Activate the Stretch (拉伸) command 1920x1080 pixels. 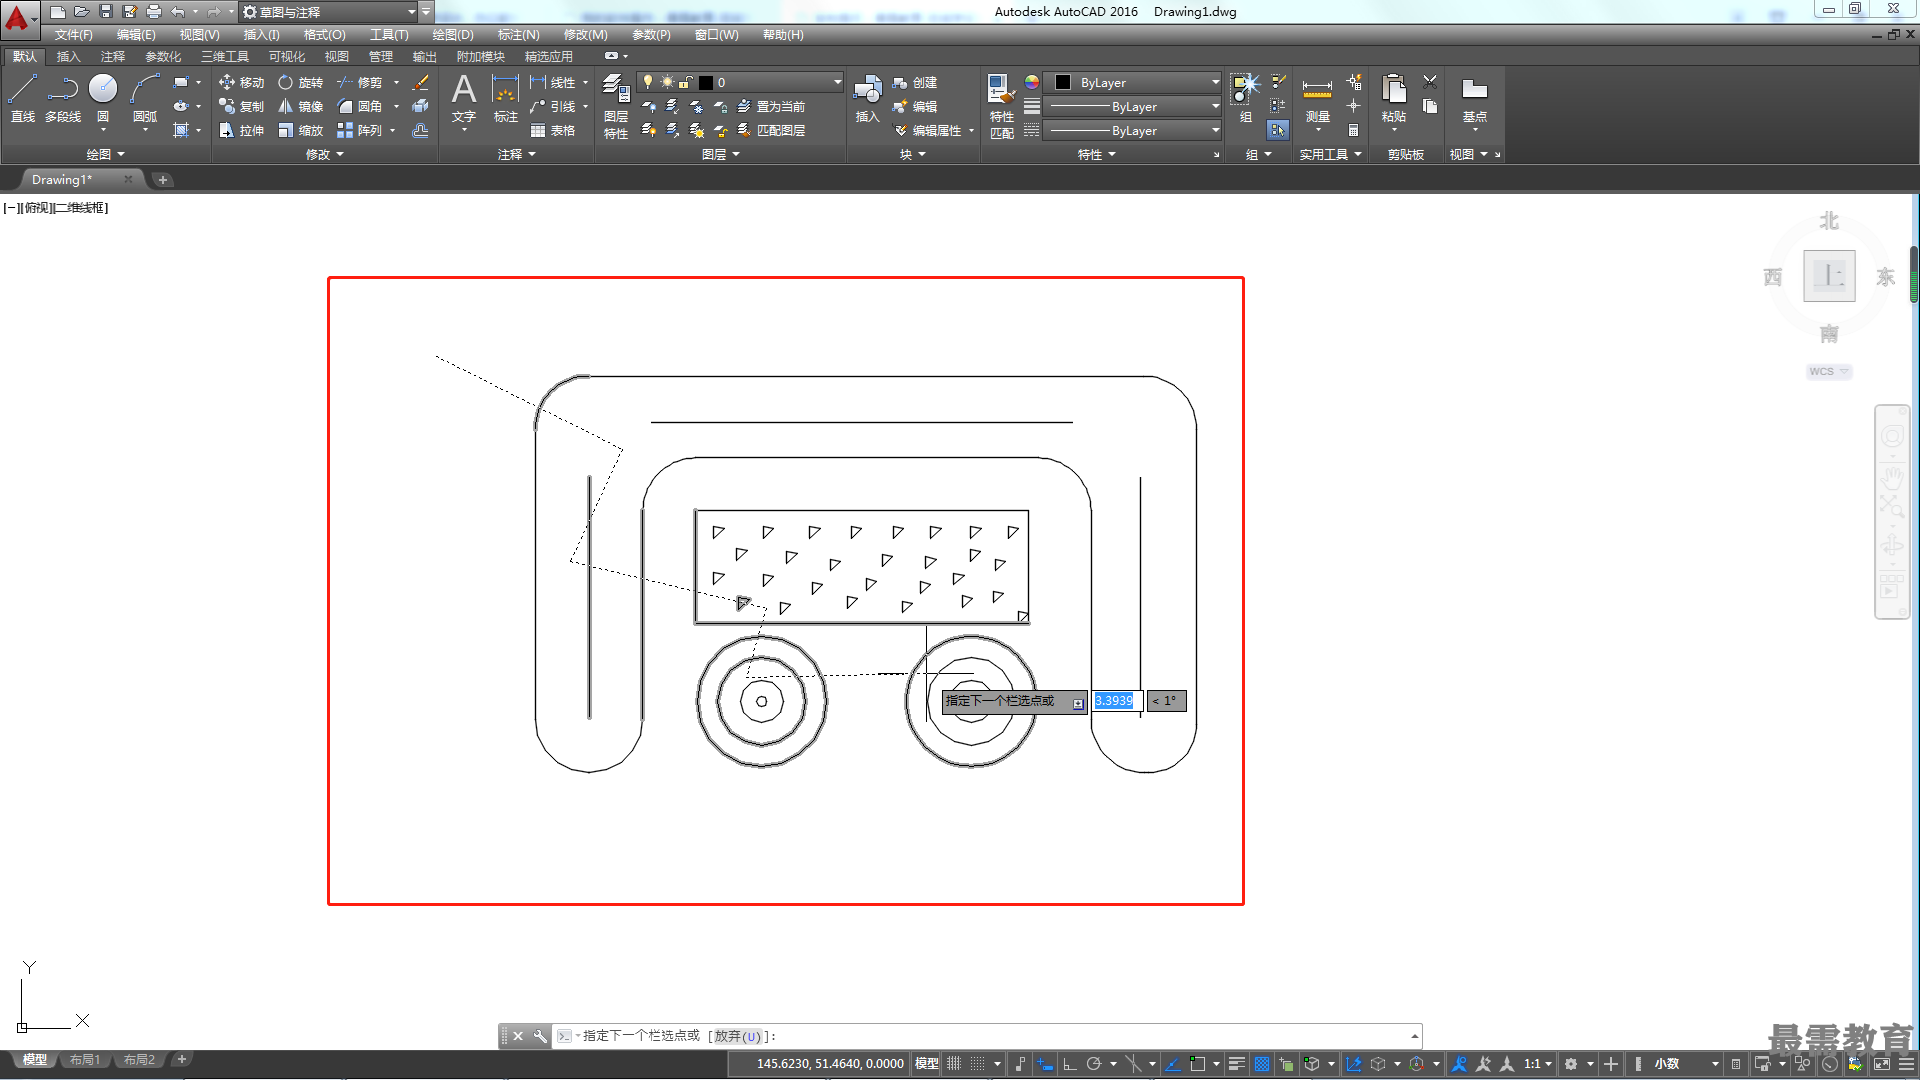(x=242, y=131)
